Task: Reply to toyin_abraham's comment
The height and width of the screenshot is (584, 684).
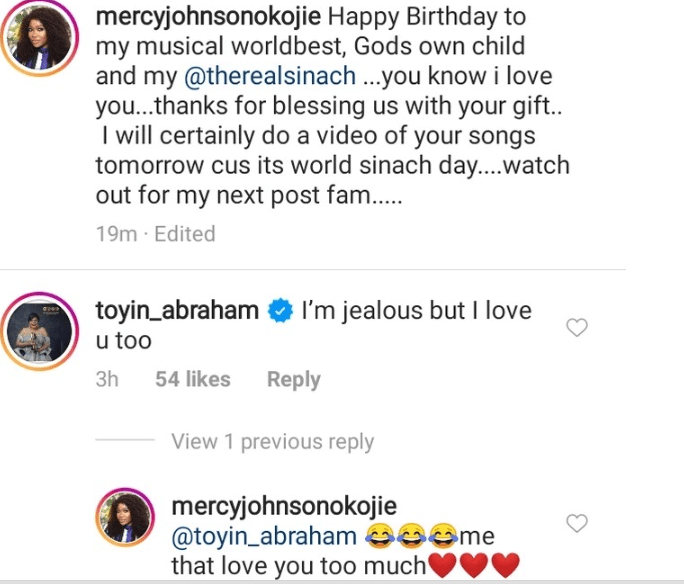Action: [293, 380]
